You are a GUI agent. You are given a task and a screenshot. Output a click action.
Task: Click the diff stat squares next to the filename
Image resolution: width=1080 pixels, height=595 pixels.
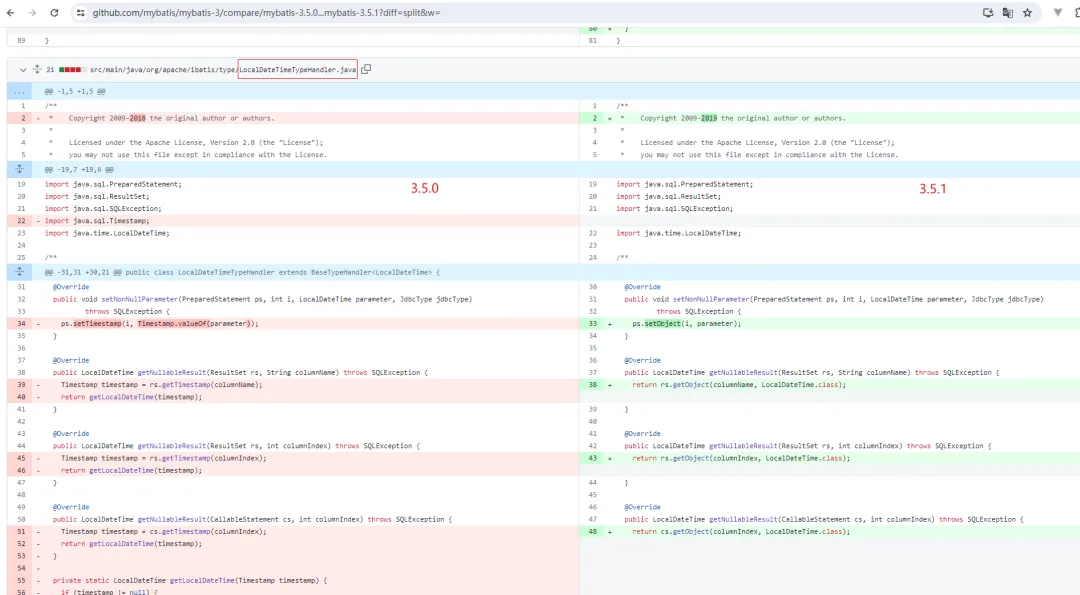click(x=68, y=68)
